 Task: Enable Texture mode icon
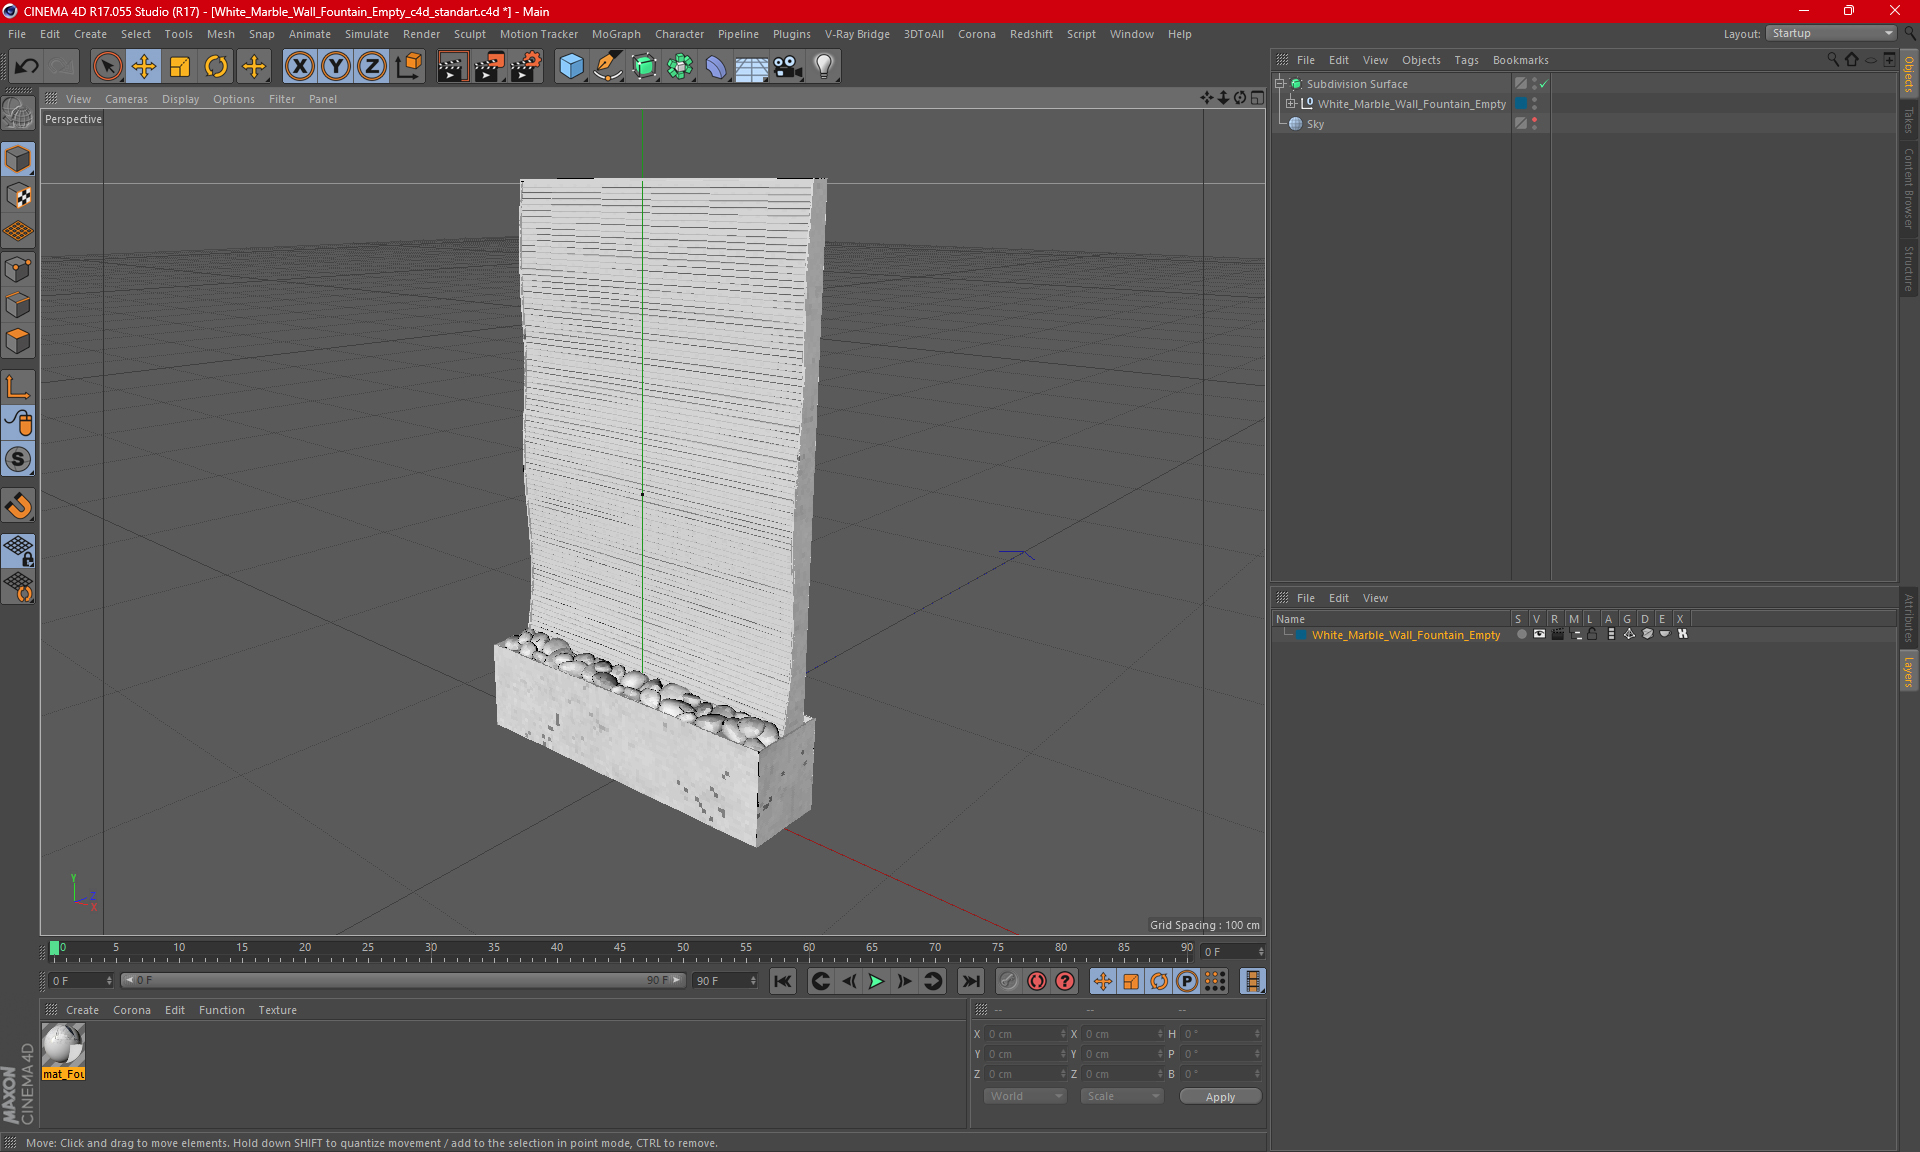[19, 195]
